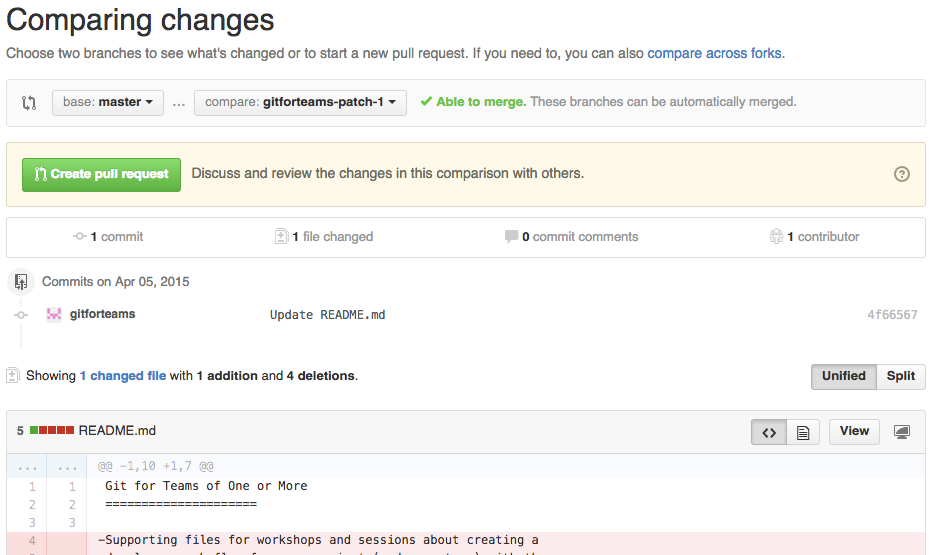Click the people icon beside 1 contributor
This screenshot has width=933, height=555.
click(x=776, y=236)
